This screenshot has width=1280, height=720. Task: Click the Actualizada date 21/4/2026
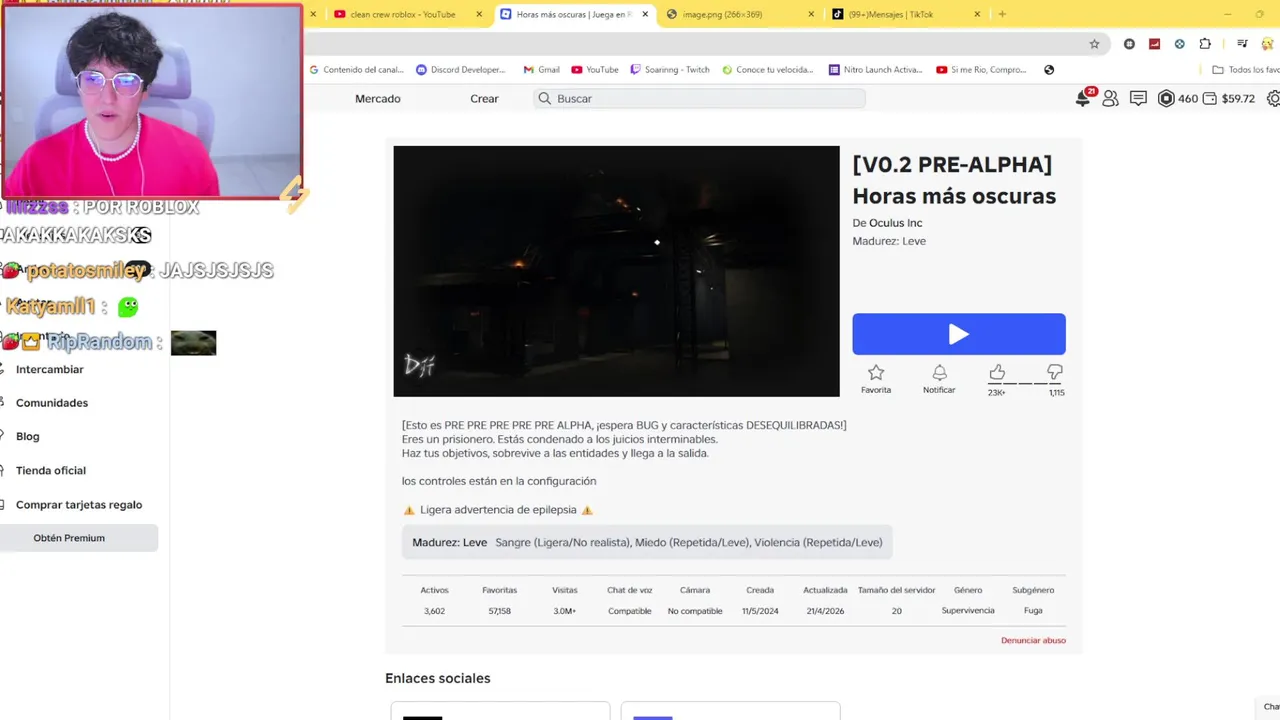pyautogui.click(x=825, y=611)
